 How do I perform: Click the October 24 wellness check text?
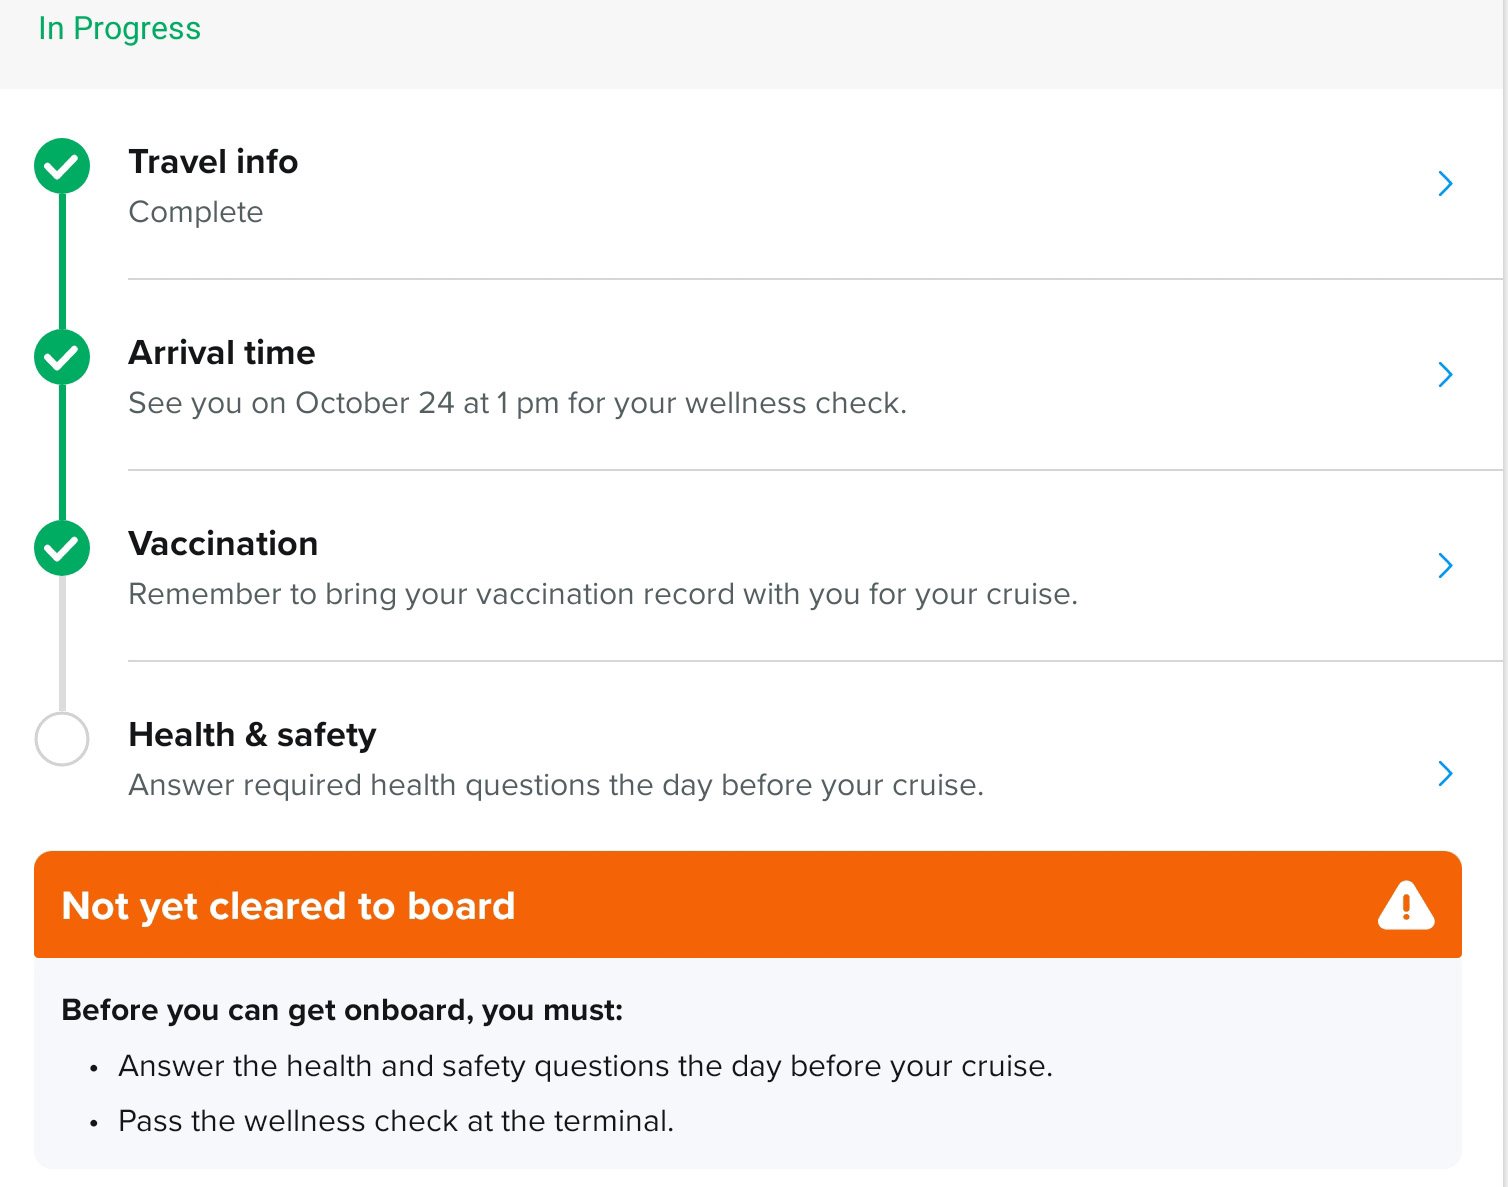518,403
